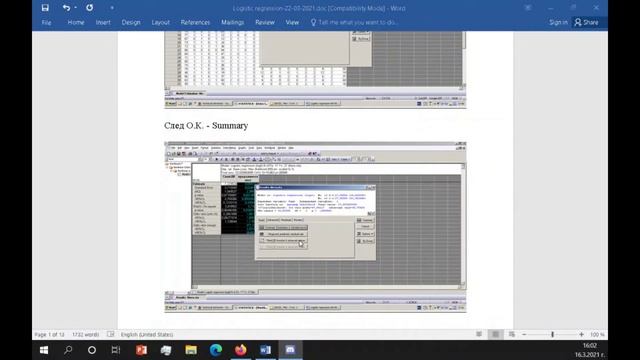This screenshot has height=360, width=640.
Task: Click the zoom in plus button
Action: pyautogui.click(x=581, y=334)
